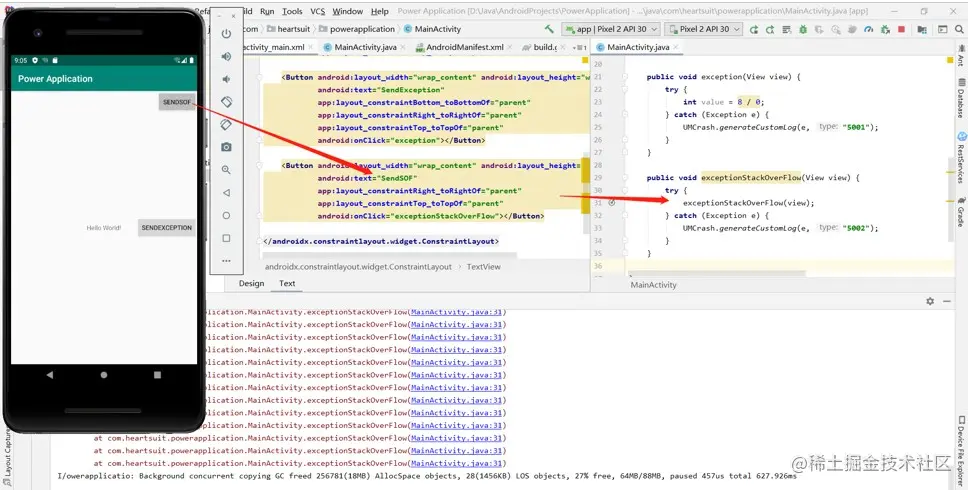
Task: Open the Device File Explorer tool window
Action: (961, 452)
